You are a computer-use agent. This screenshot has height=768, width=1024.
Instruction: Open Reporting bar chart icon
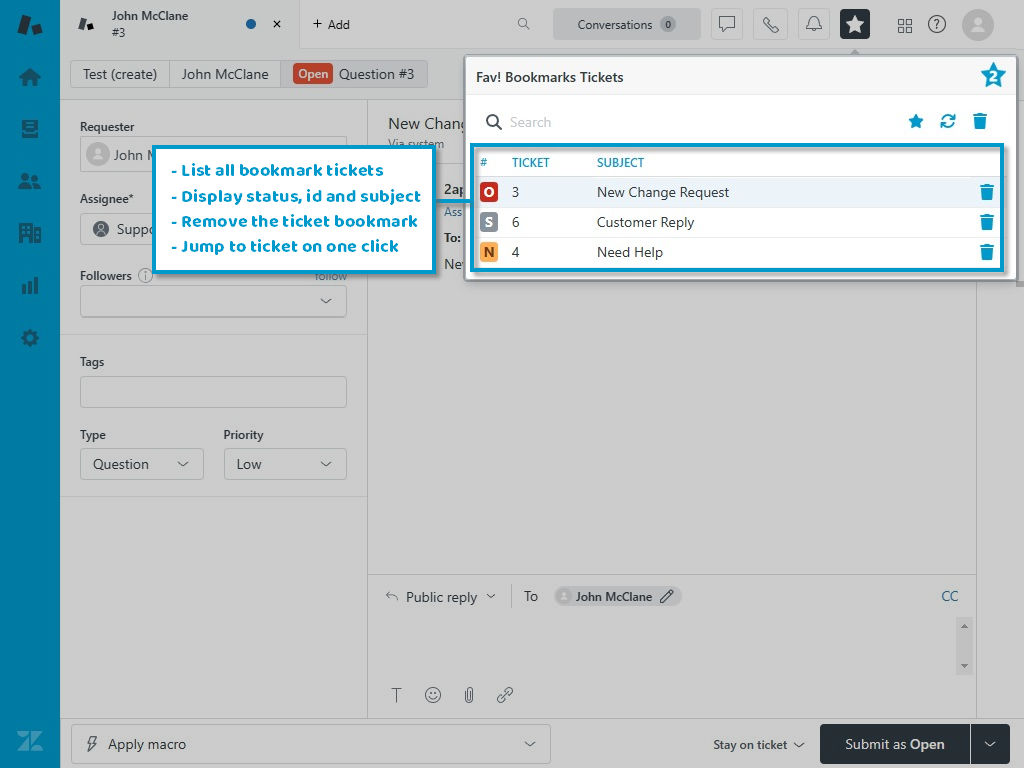[x=30, y=286]
